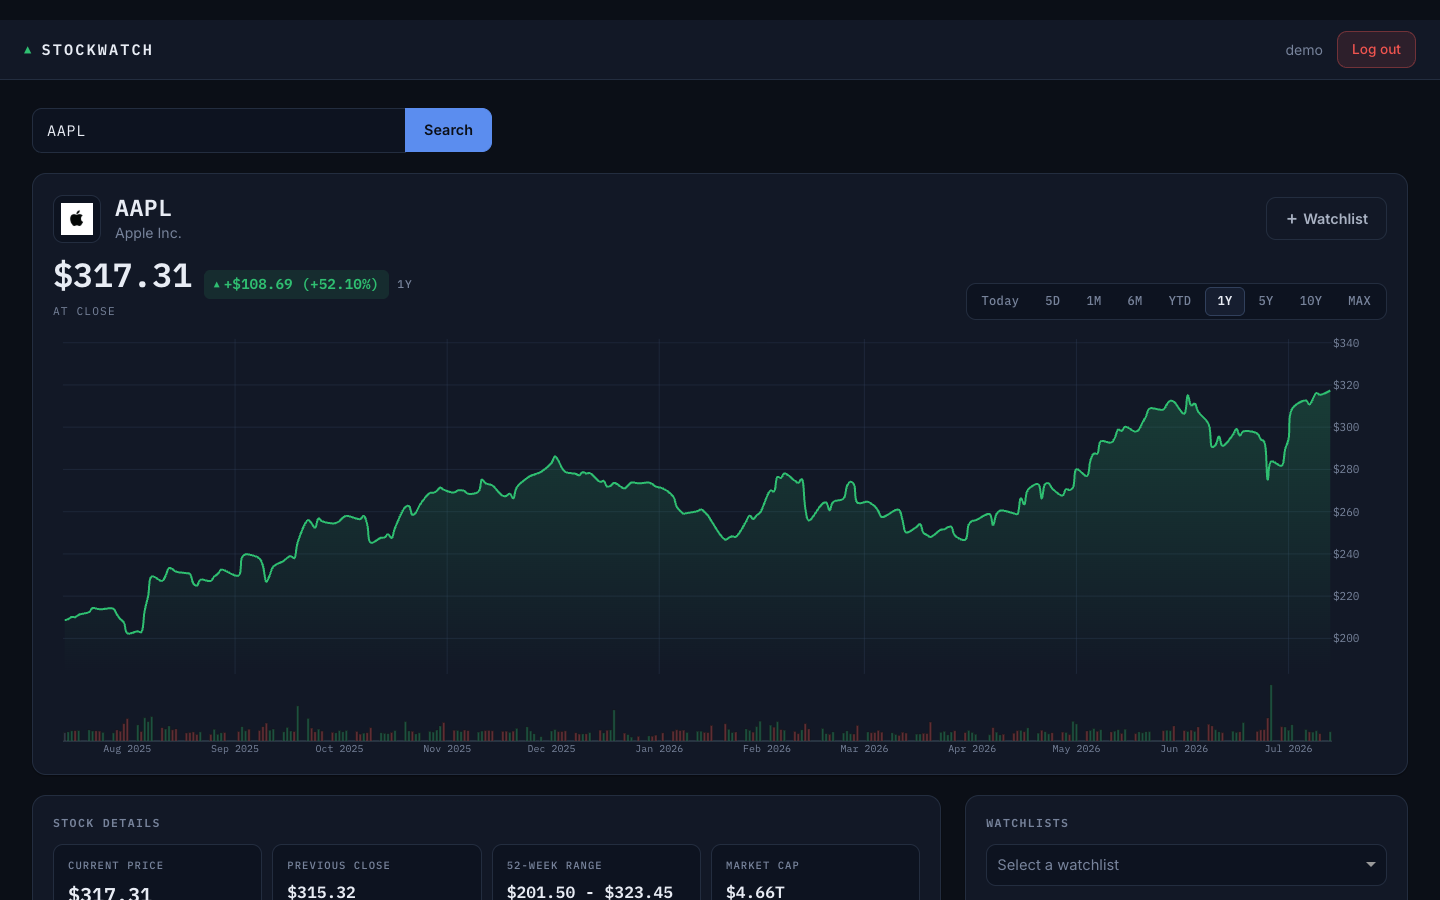Screen dimensions: 1440x900
Task: Click the AT CLOSE label
Action: tap(84, 312)
